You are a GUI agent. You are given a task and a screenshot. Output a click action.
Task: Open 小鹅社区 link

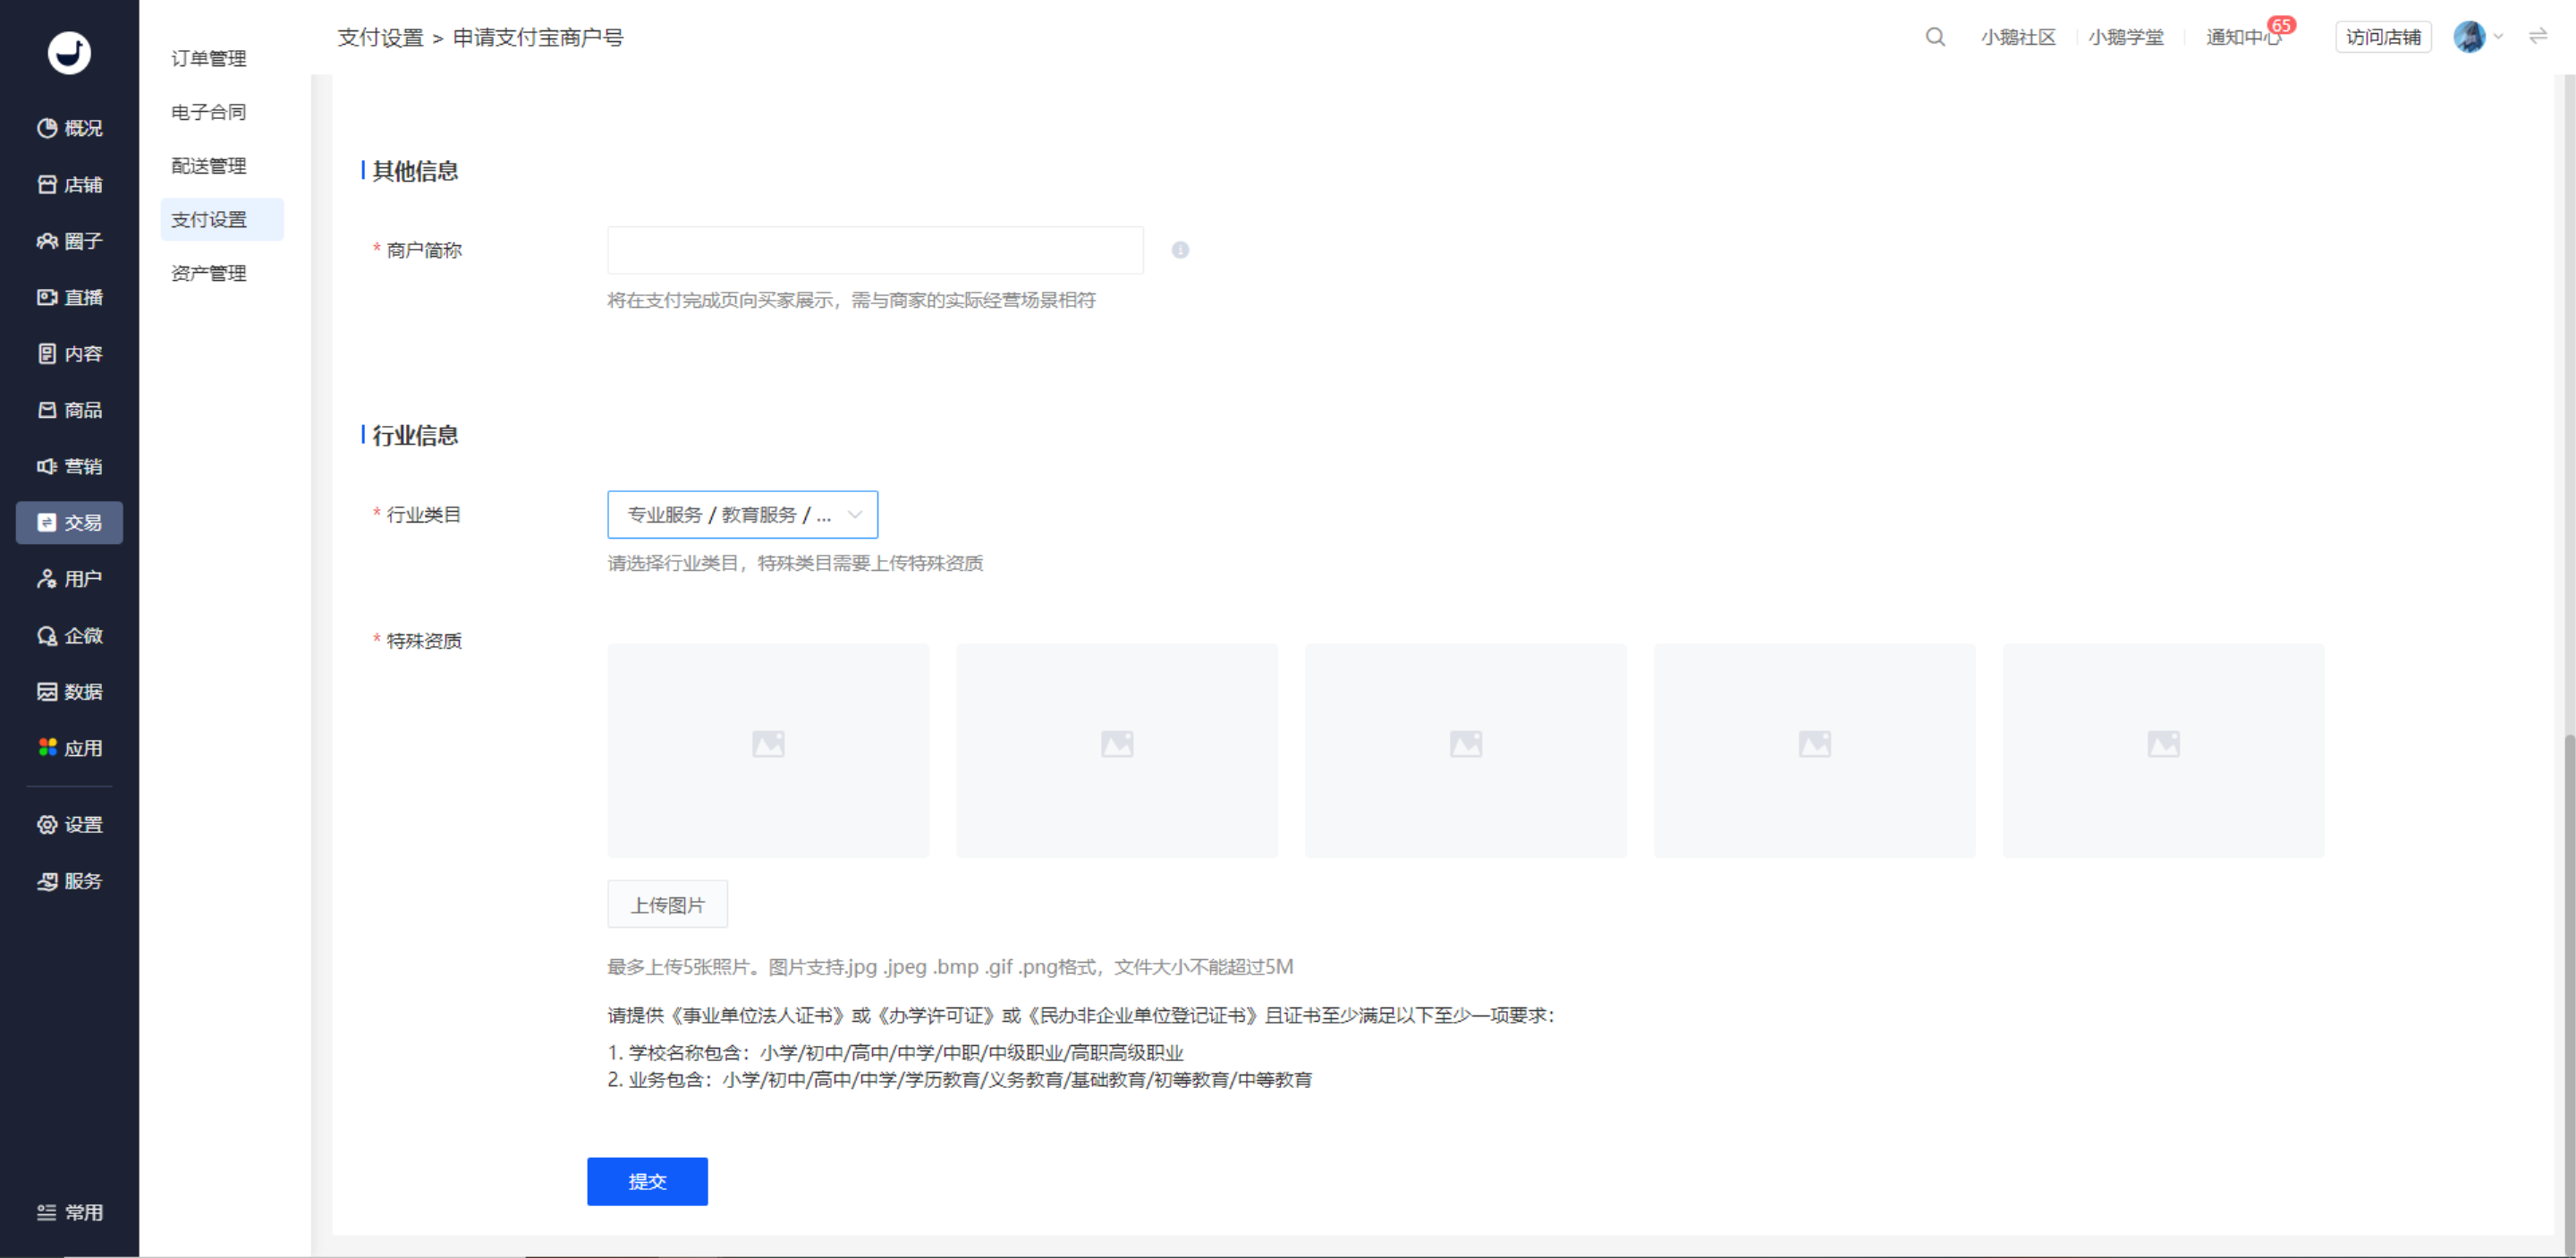point(2018,37)
